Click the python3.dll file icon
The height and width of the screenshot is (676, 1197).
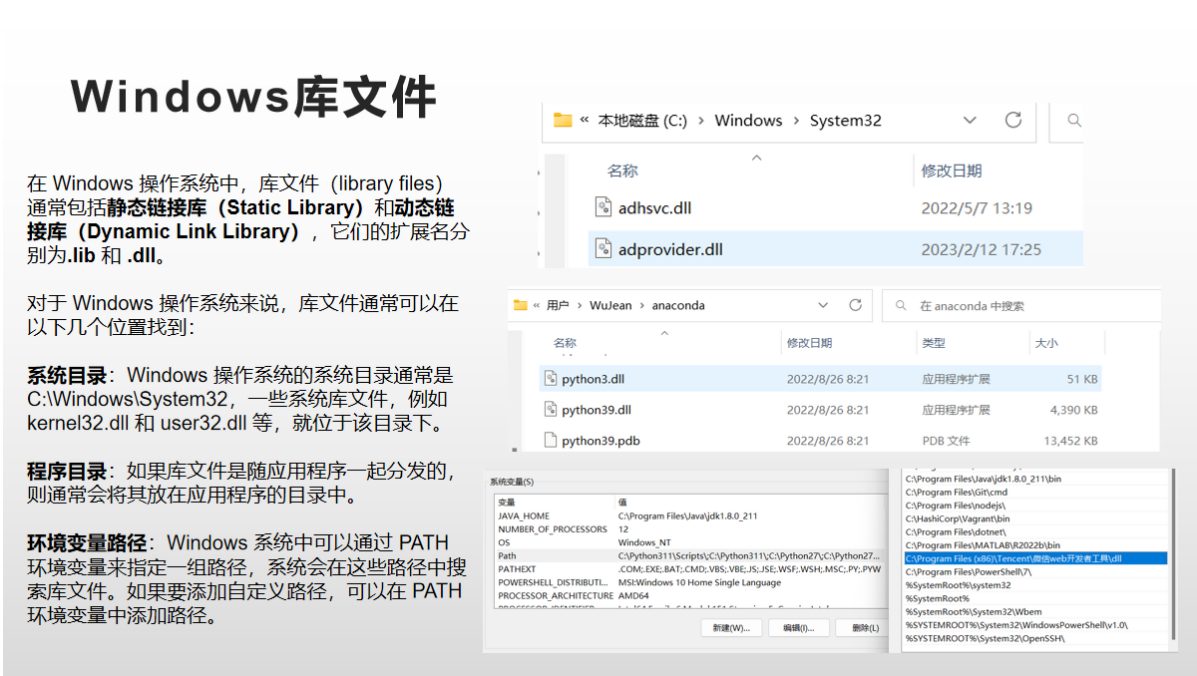(x=550, y=378)
